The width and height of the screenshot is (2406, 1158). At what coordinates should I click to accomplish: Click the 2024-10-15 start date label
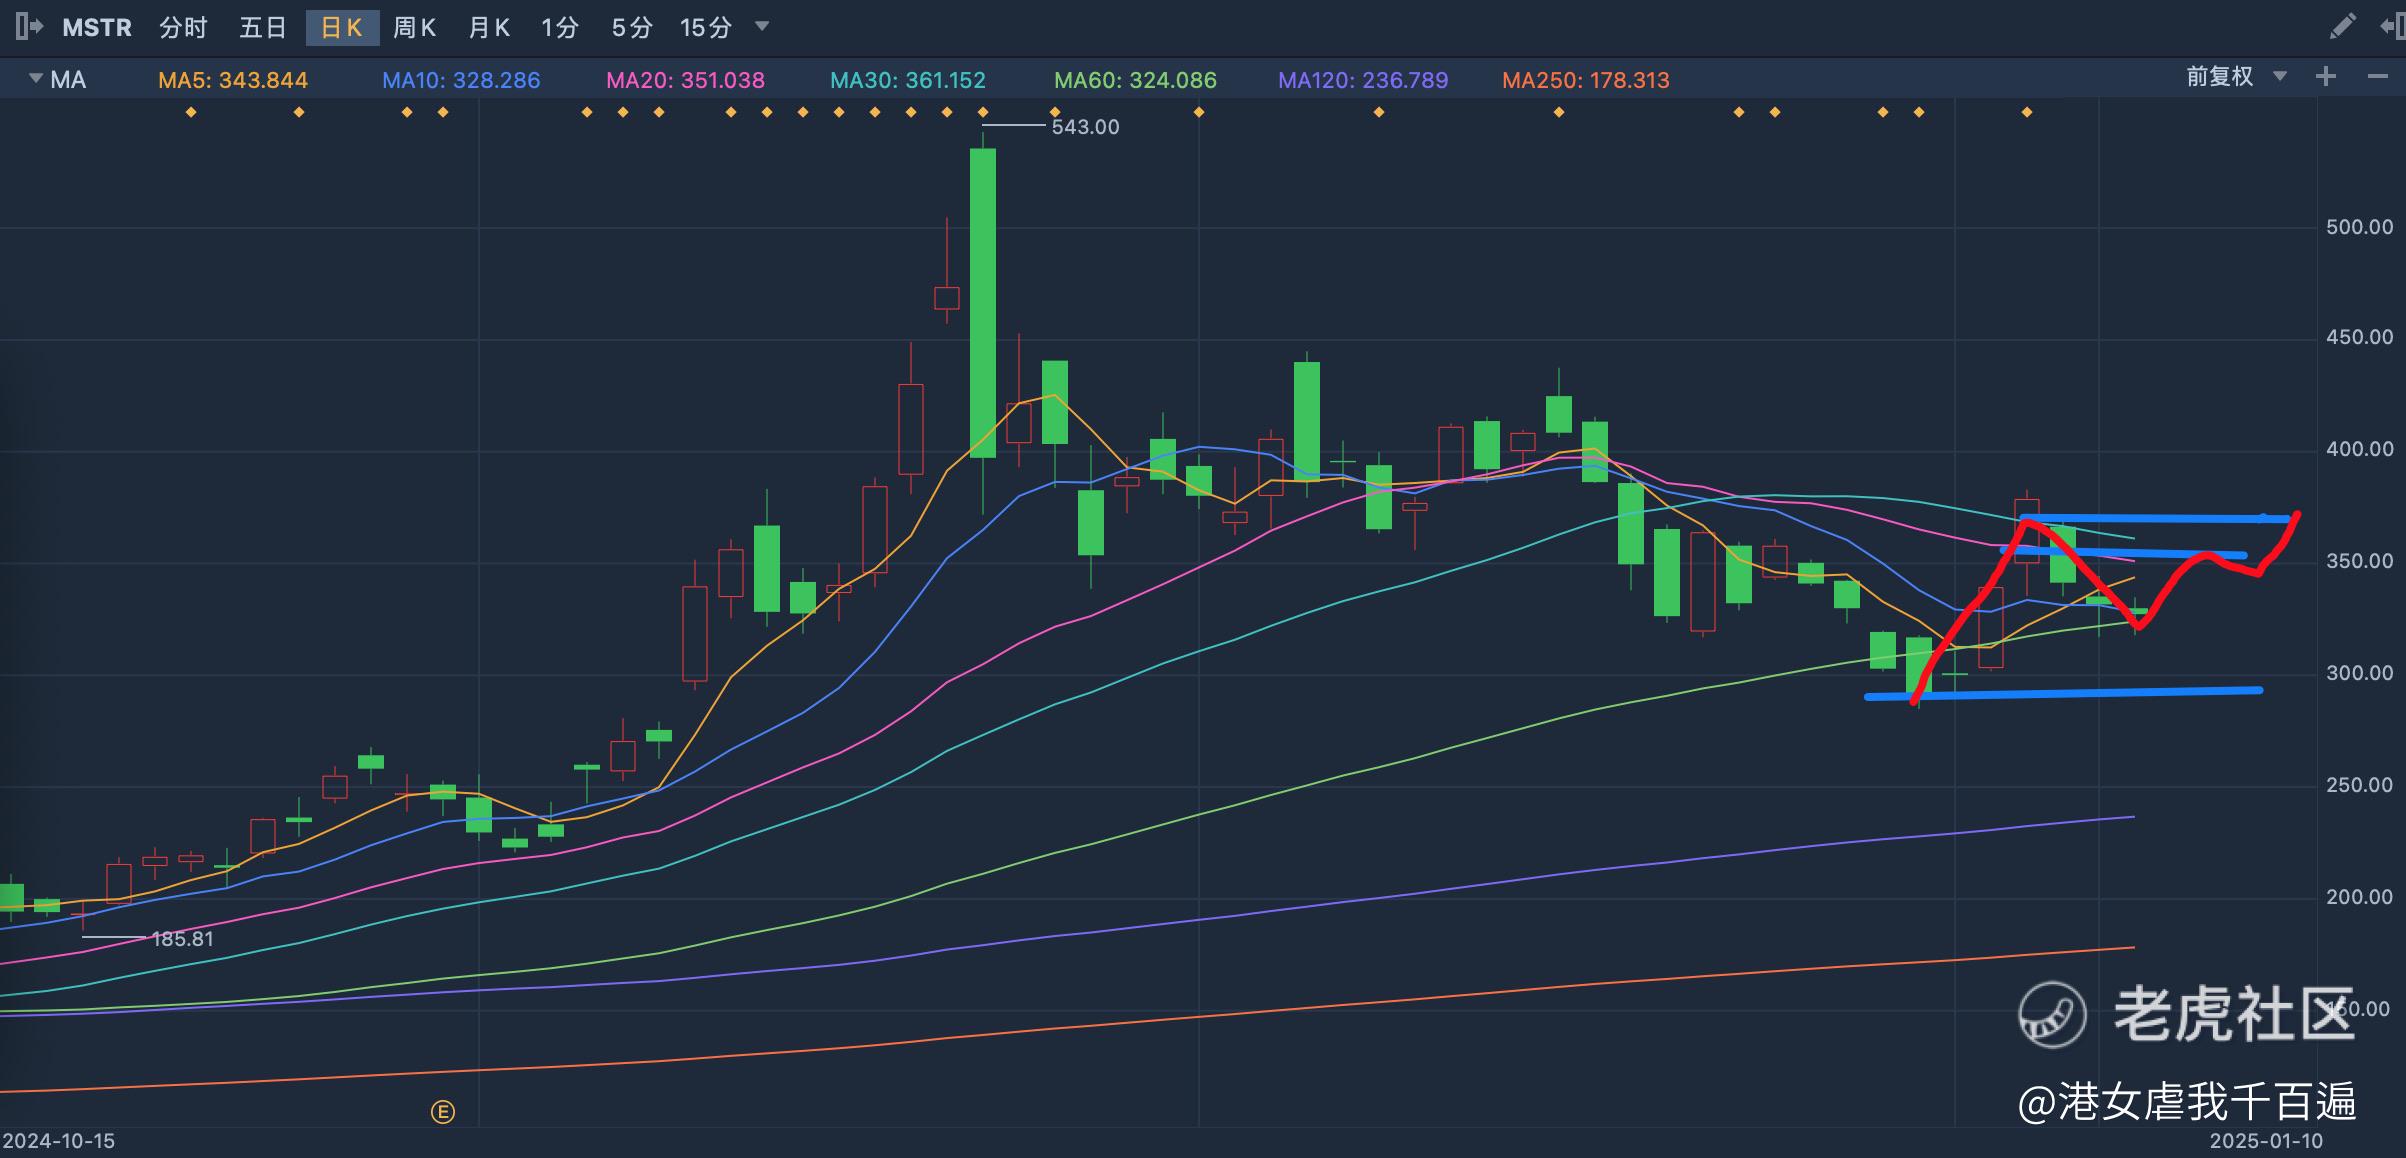[x=59, y=1141]
